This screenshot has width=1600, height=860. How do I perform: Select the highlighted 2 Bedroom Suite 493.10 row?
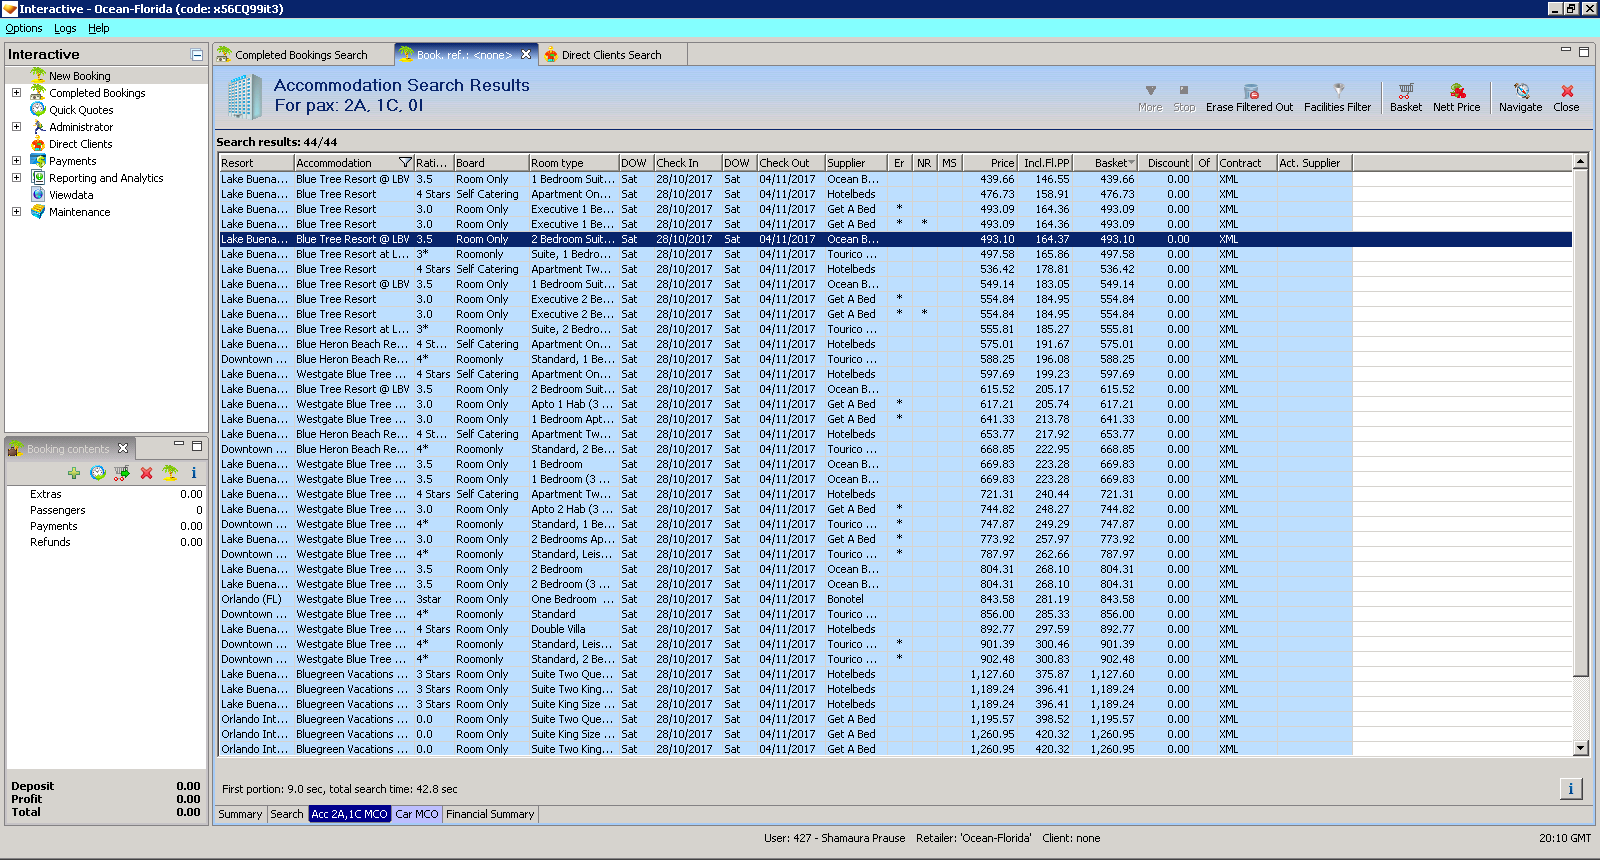coord(895,239)
